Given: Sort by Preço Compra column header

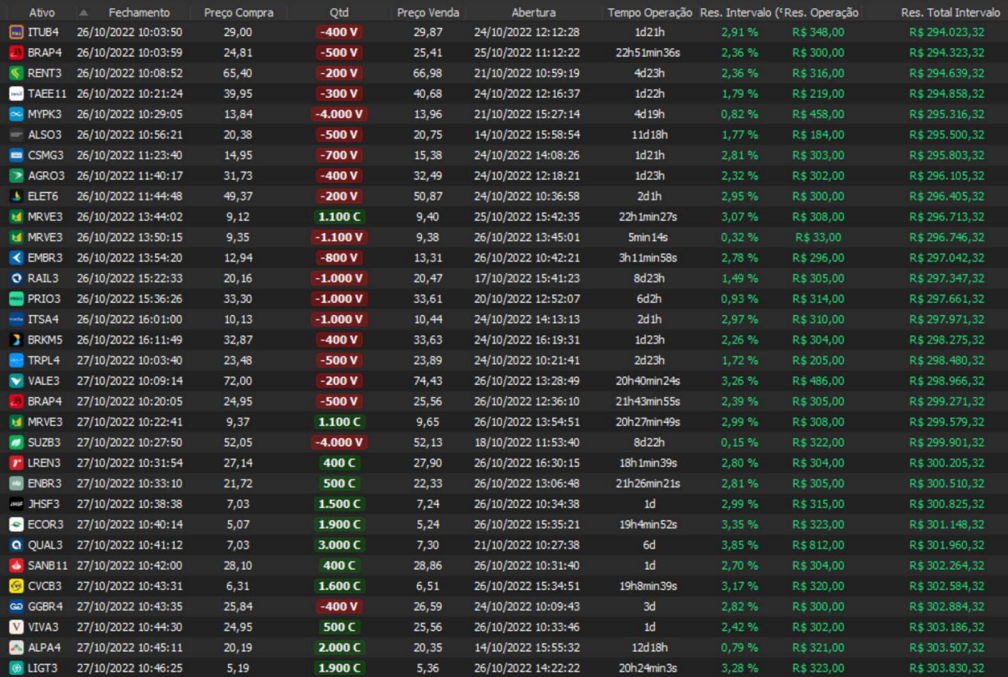Looking at the screenshot, I should 238,13.
